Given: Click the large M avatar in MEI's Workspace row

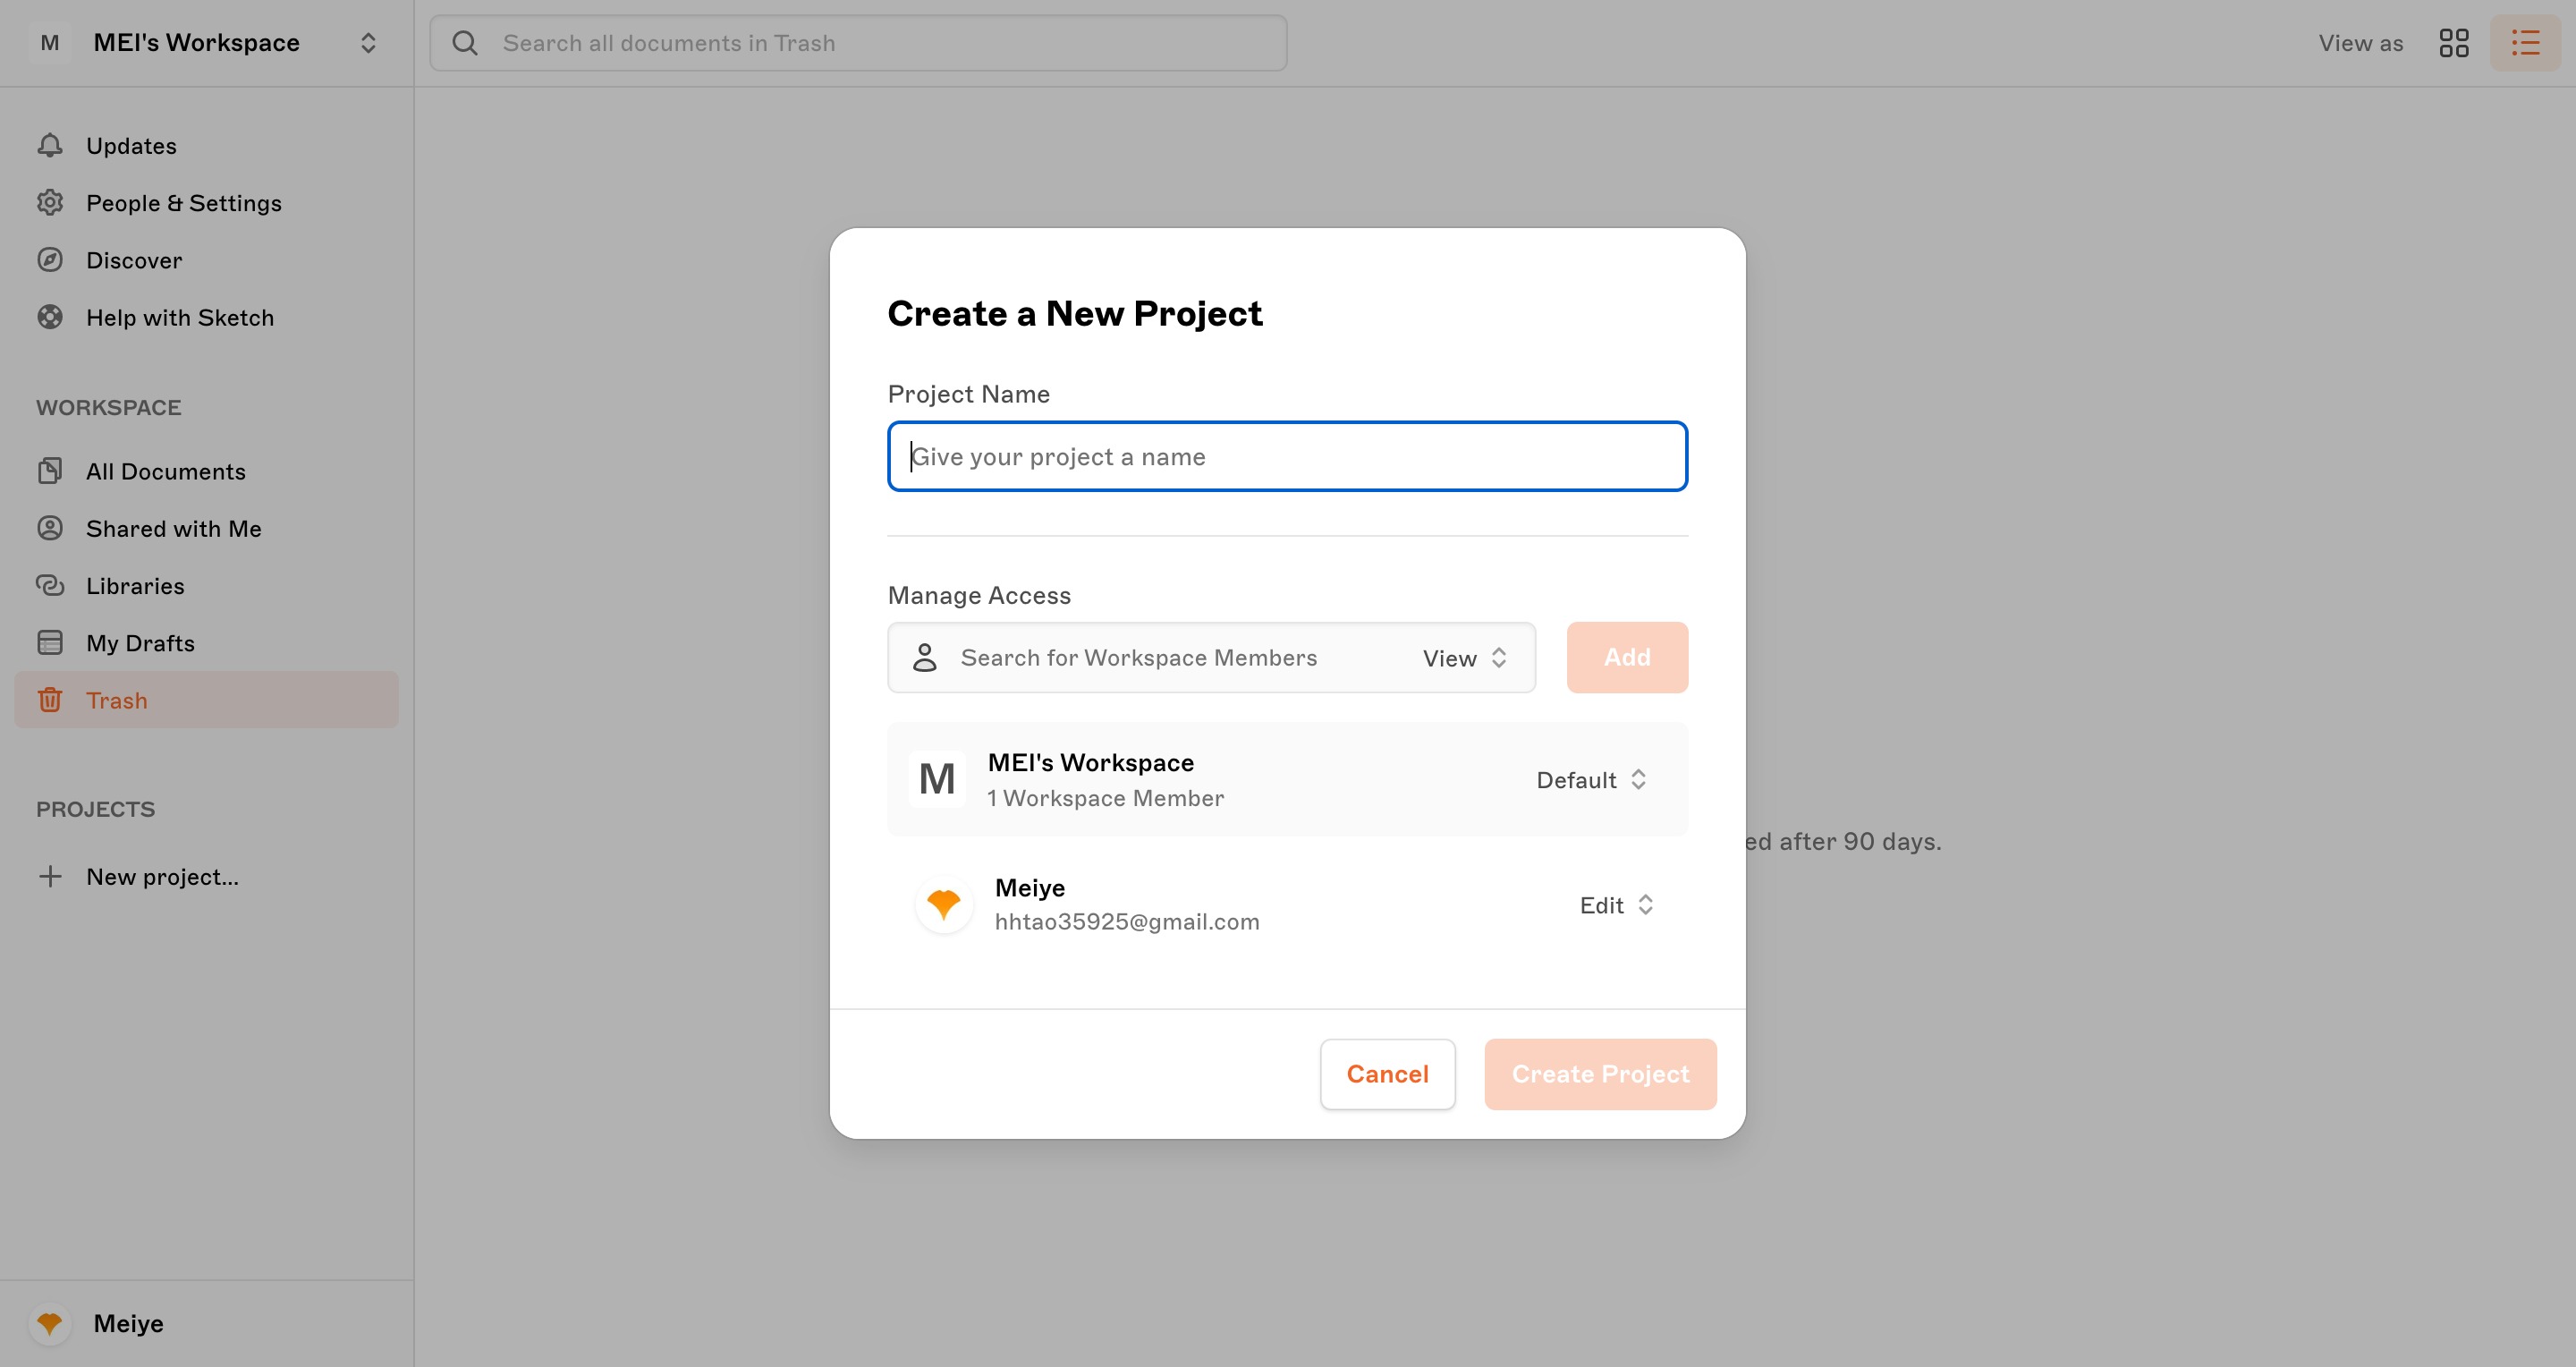Looking at the screenshot, I should (x=937, y=779).
